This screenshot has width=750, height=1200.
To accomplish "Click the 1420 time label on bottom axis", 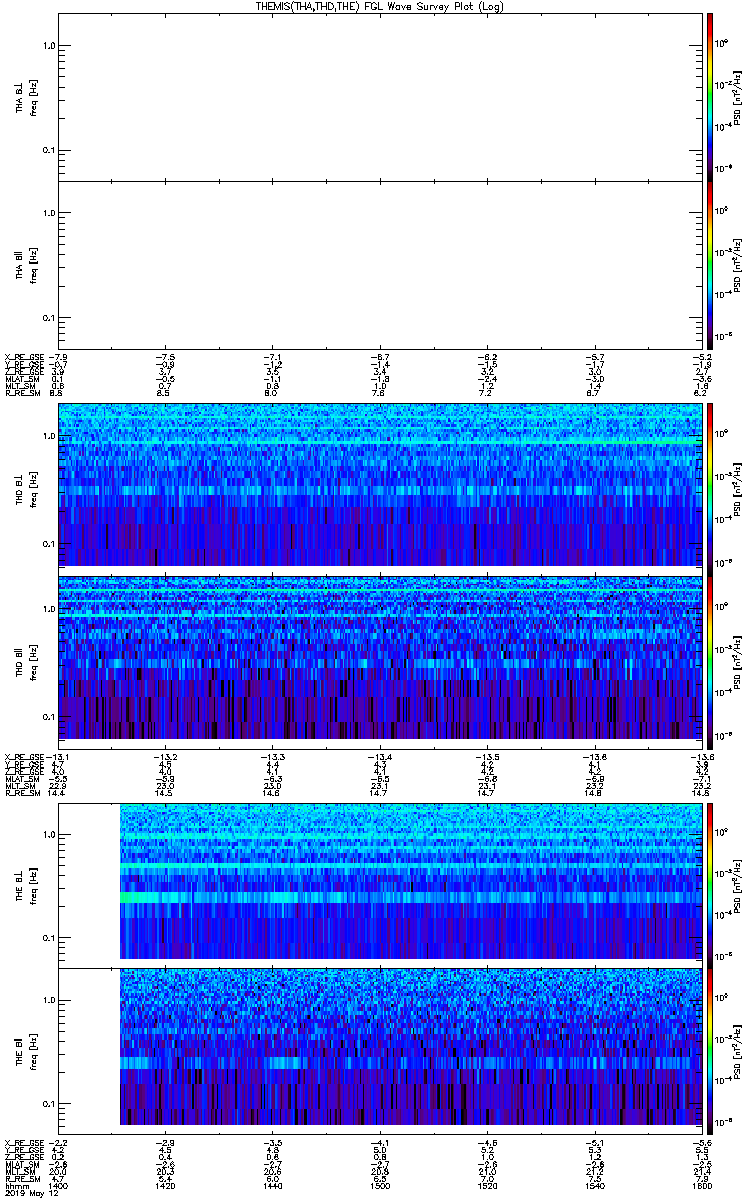I will (x=165, y=1185).
